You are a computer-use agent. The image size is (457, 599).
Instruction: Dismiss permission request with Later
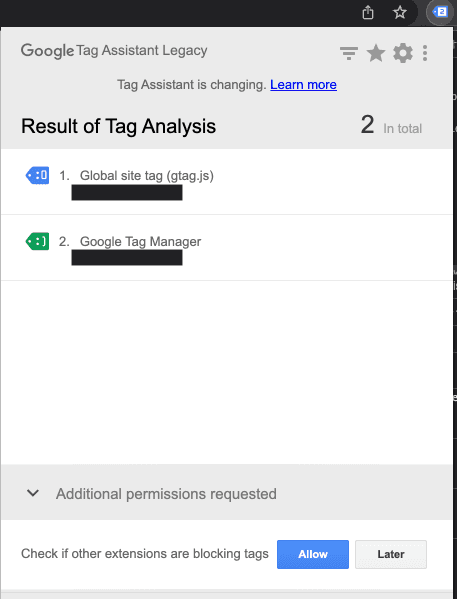pos(391,554)
